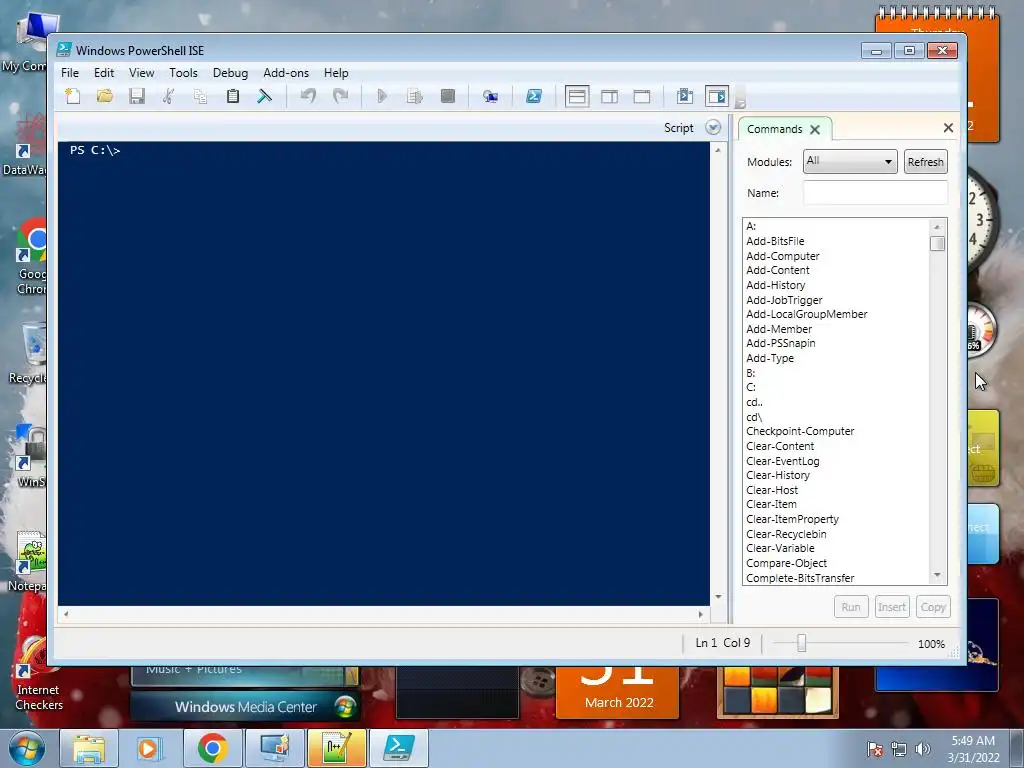The image size is (1024, 768).
Task: Open Windows Explorer from the taskbar
Action: pyautogui.click(x=89, y=748)
